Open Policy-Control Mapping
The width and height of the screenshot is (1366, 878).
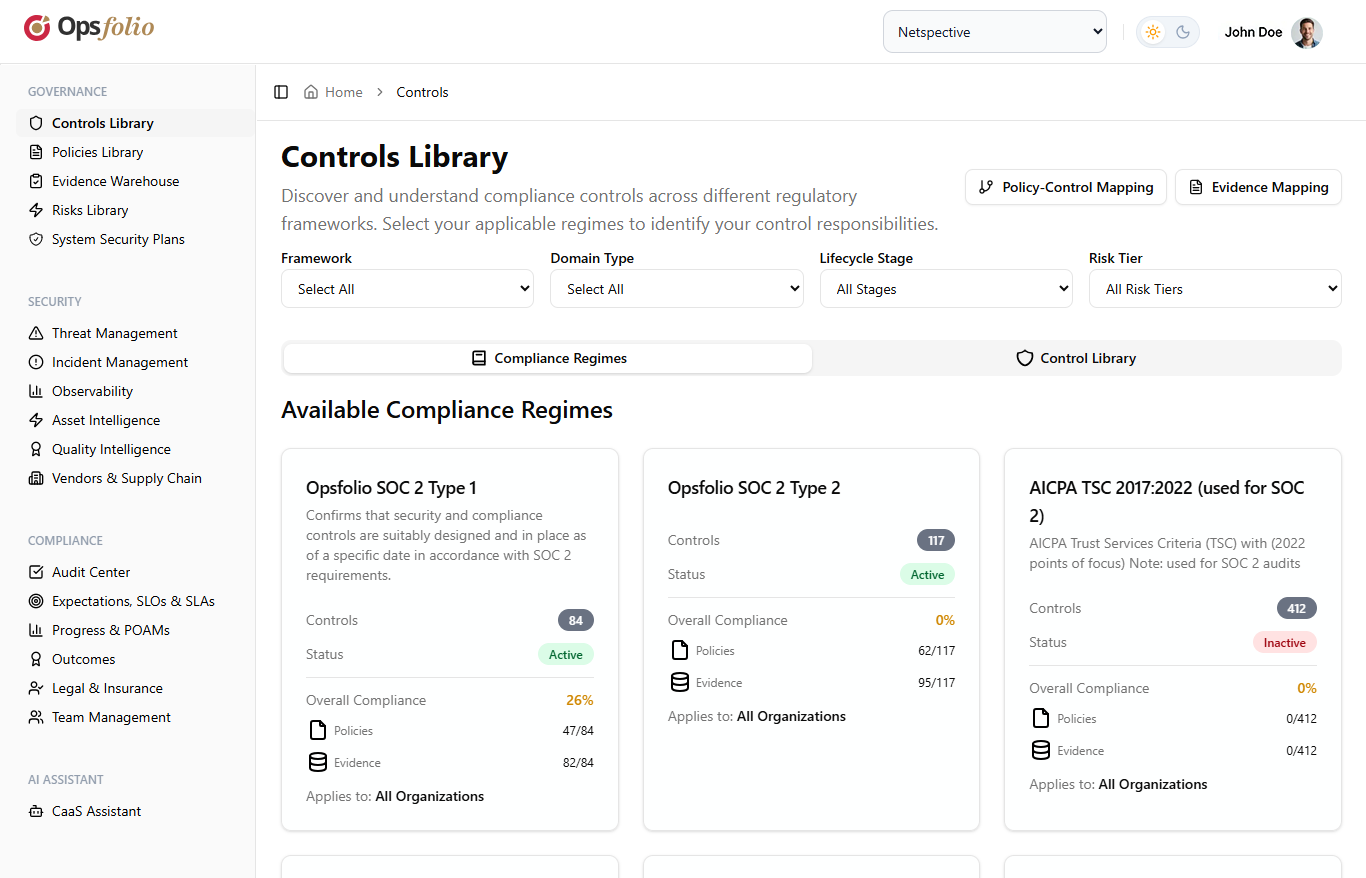point(1065,187)
